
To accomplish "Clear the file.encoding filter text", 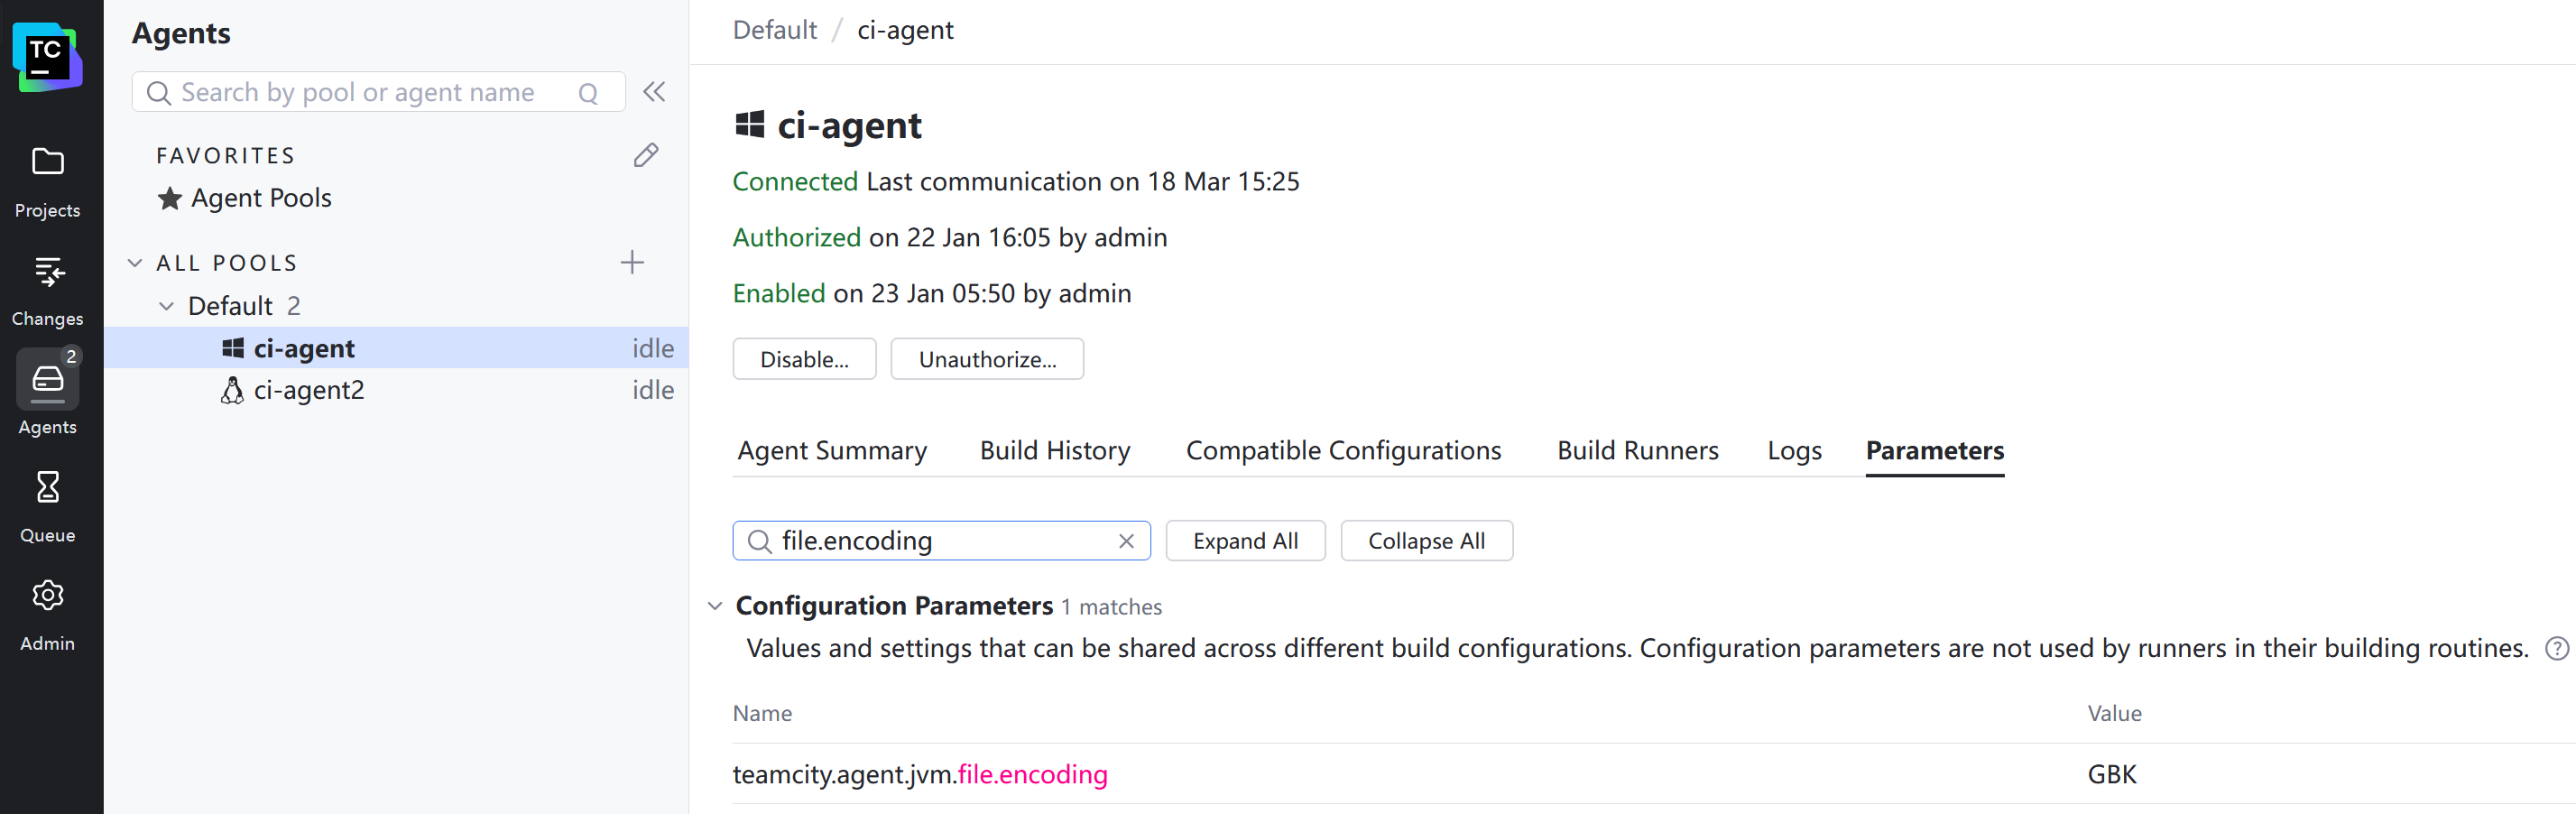I will point(1126,541).
